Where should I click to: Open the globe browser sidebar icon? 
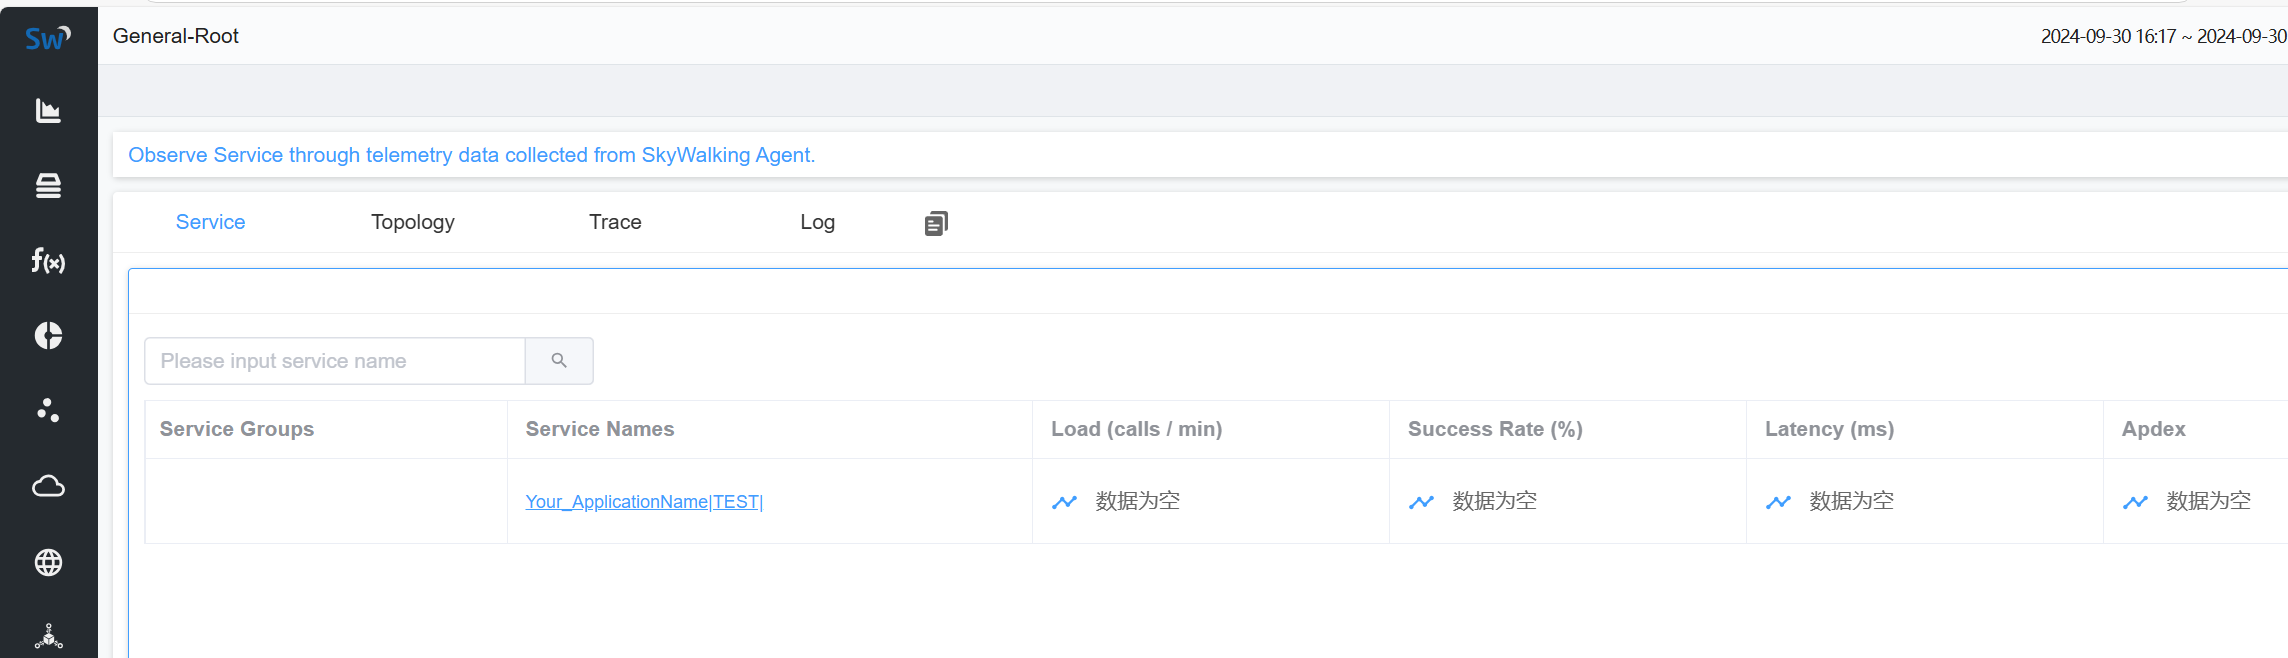tap(48, 562)
